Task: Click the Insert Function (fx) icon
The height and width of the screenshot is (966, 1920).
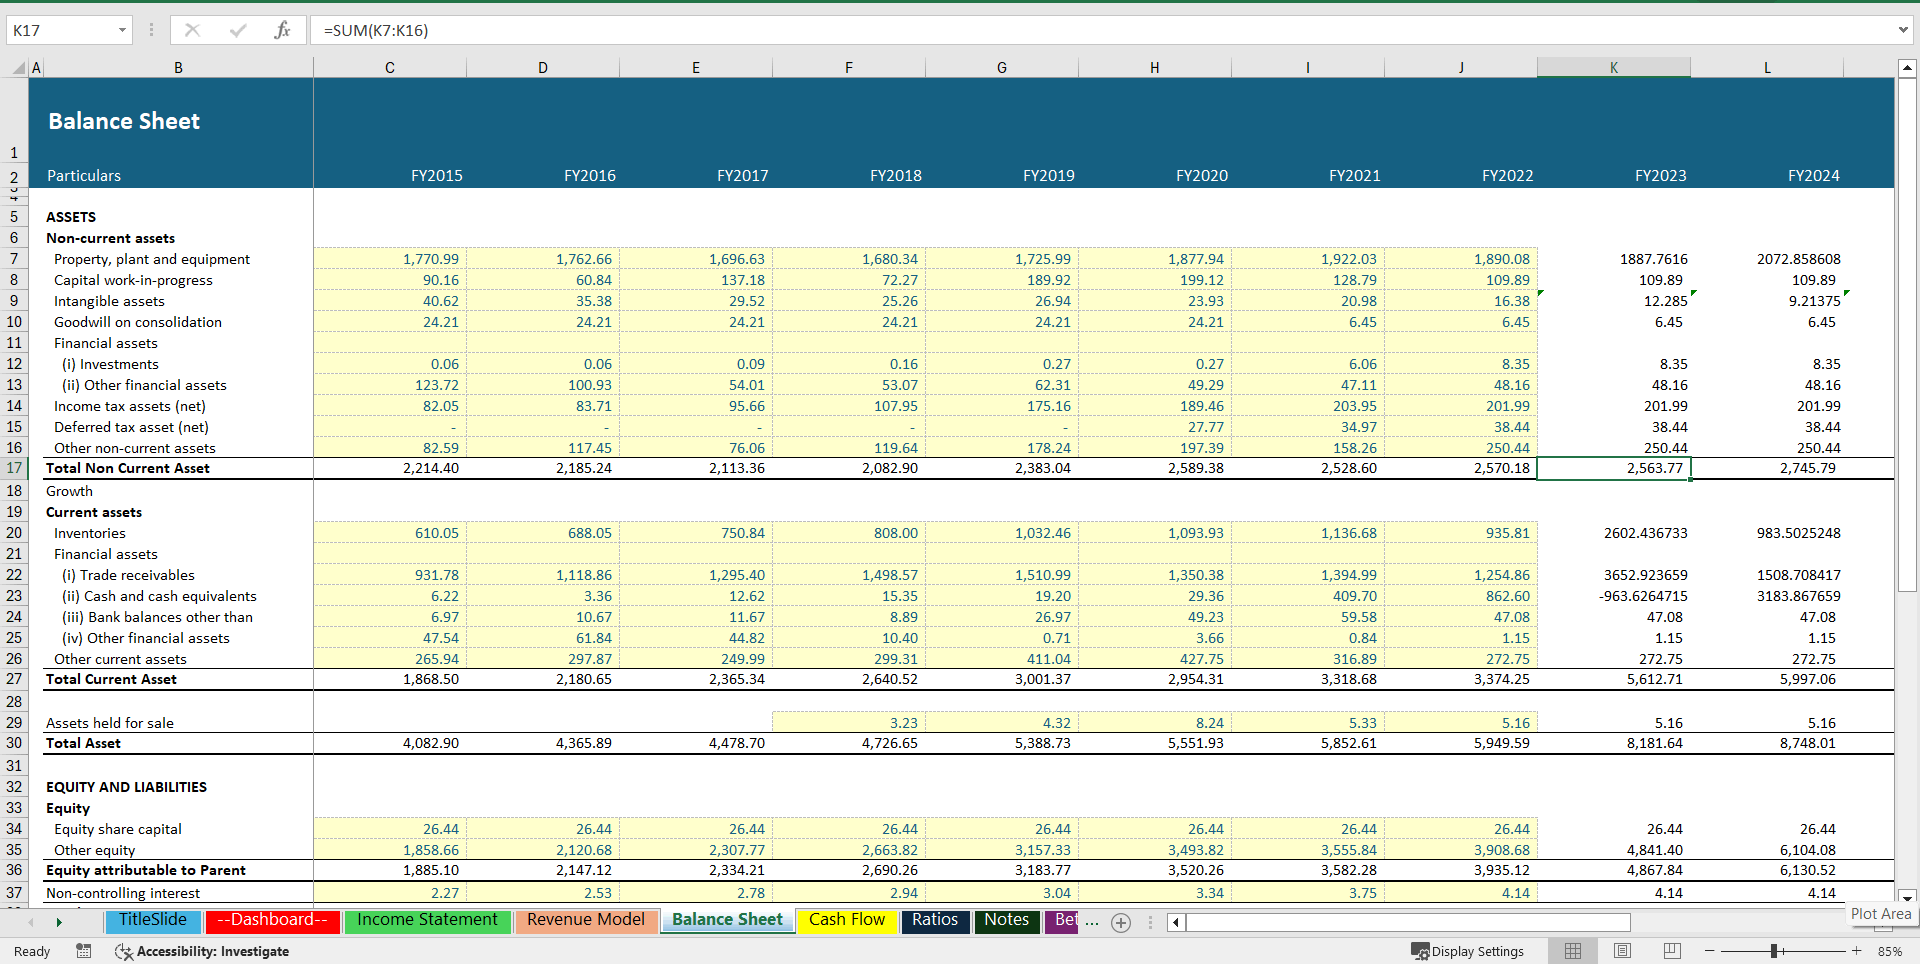Action: [x=284, y=30]
